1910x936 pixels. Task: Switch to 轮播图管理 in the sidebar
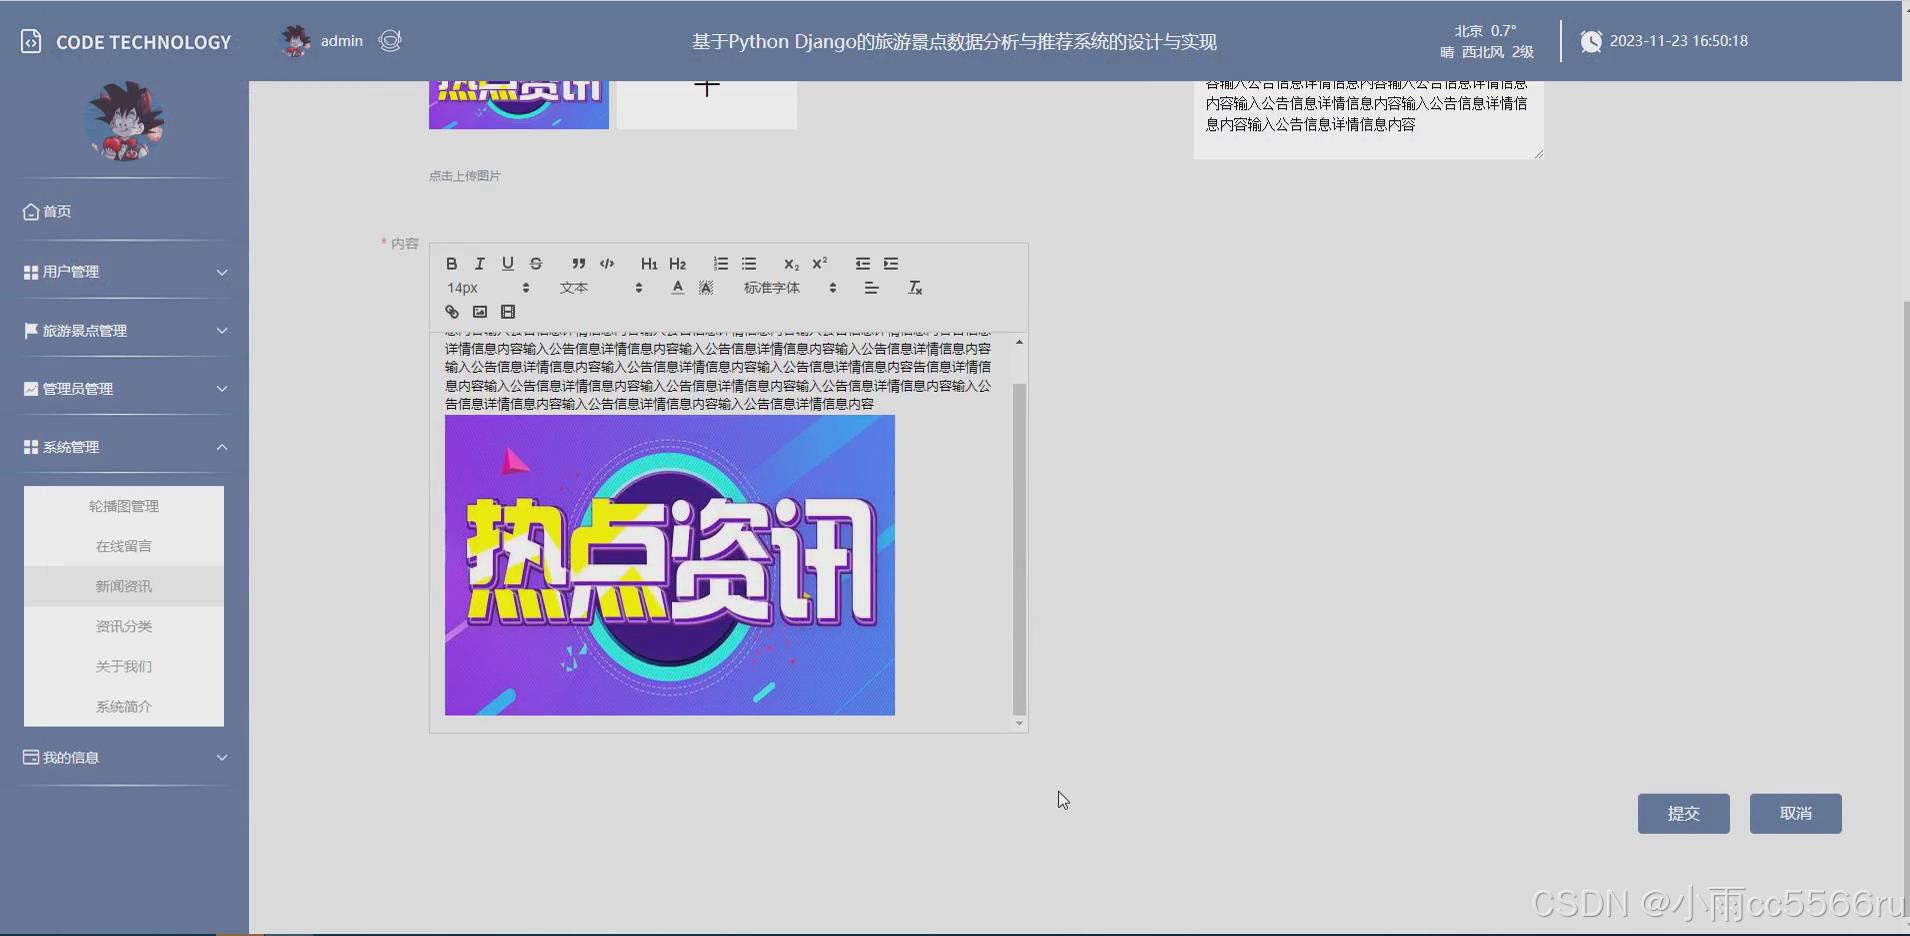[124, 506]
